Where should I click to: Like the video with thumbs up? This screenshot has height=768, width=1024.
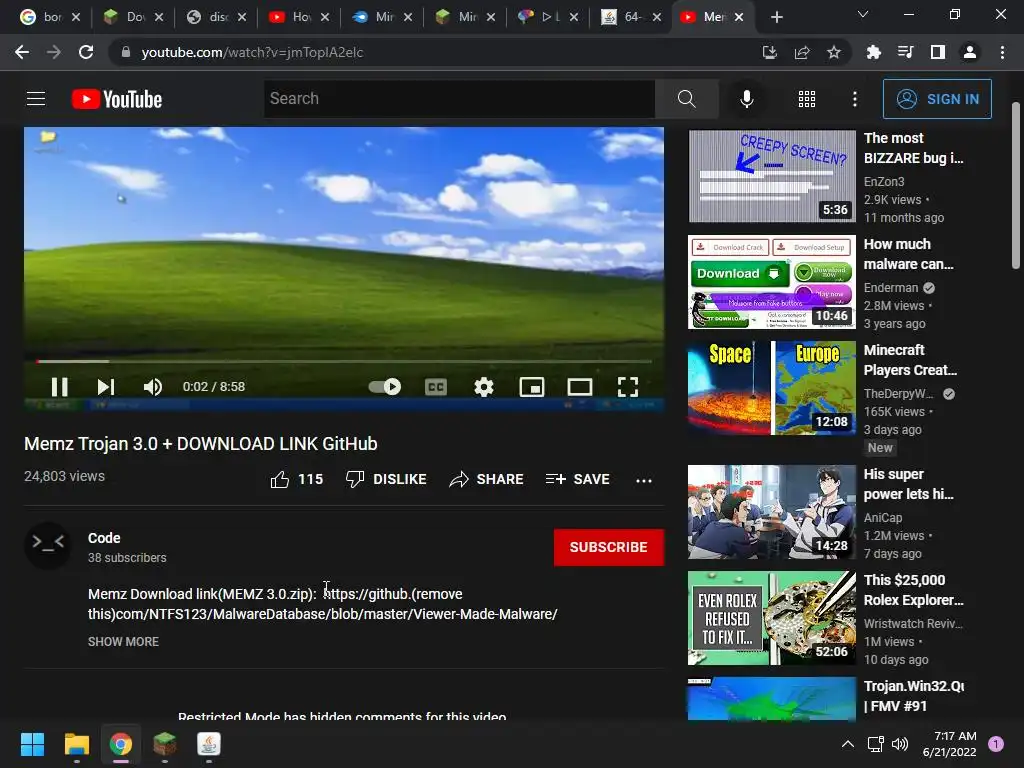(296, 479)
